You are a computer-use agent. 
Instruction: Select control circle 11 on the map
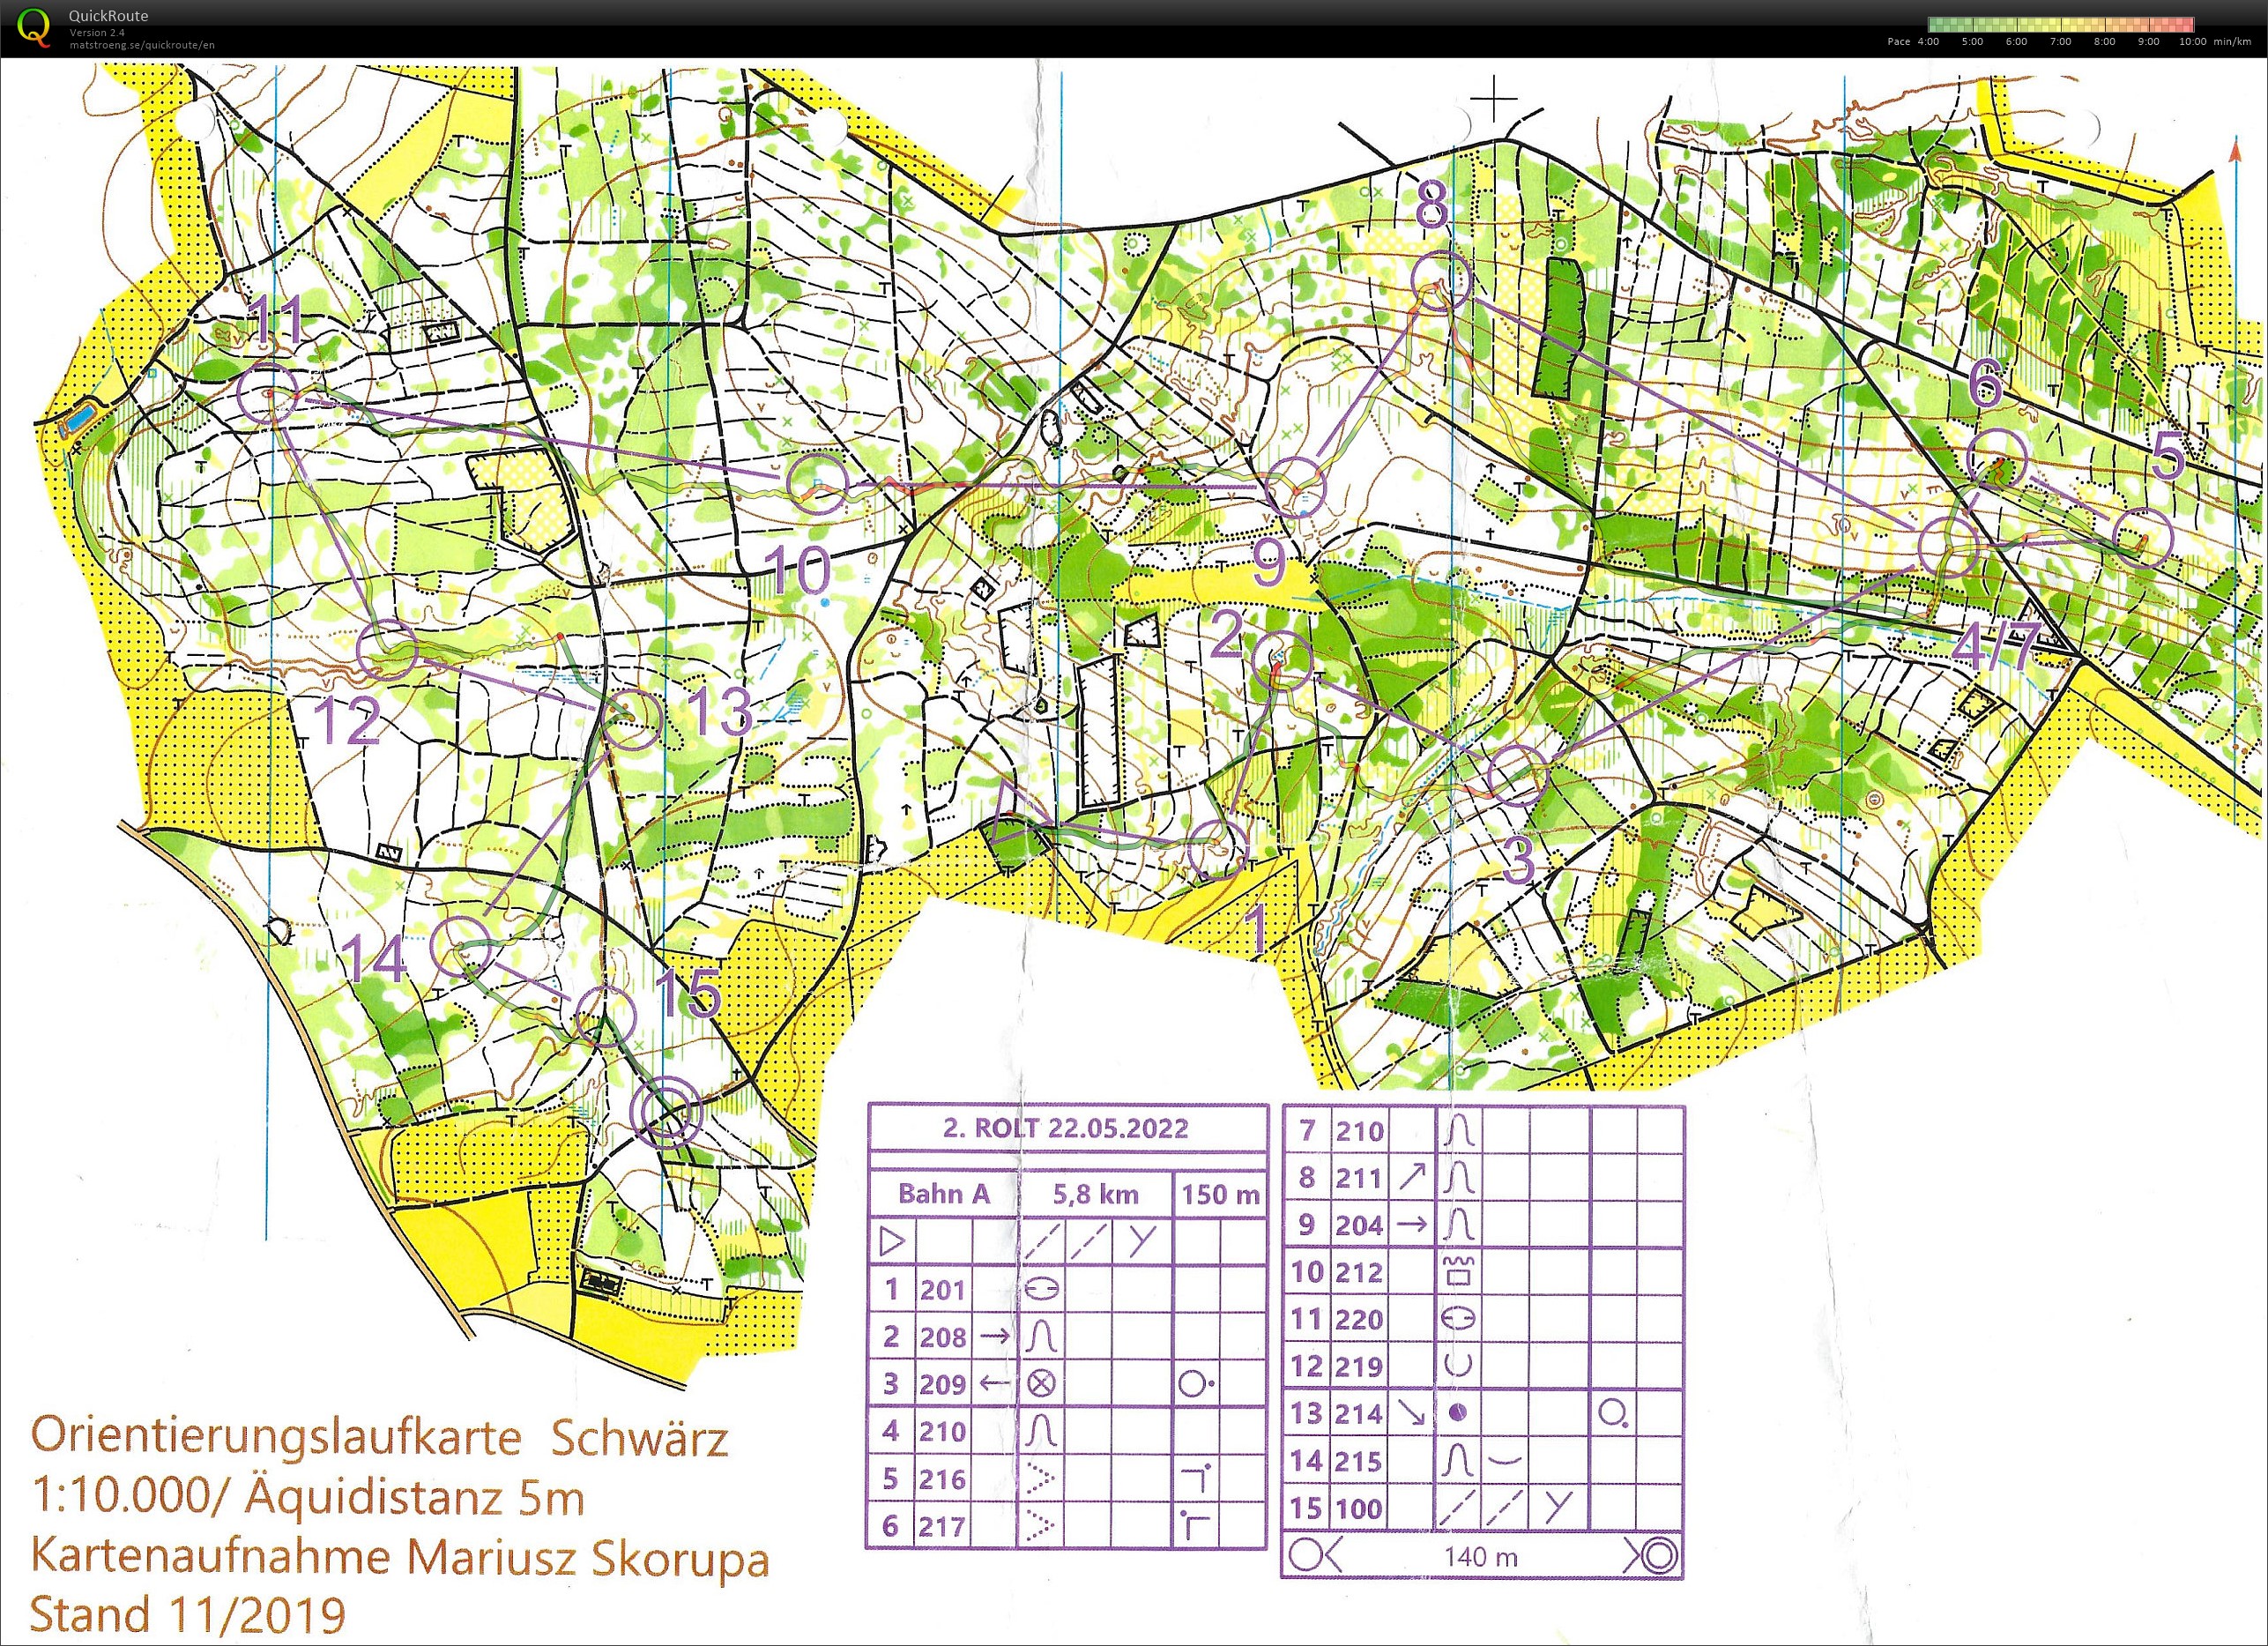[x=269, y=393]
